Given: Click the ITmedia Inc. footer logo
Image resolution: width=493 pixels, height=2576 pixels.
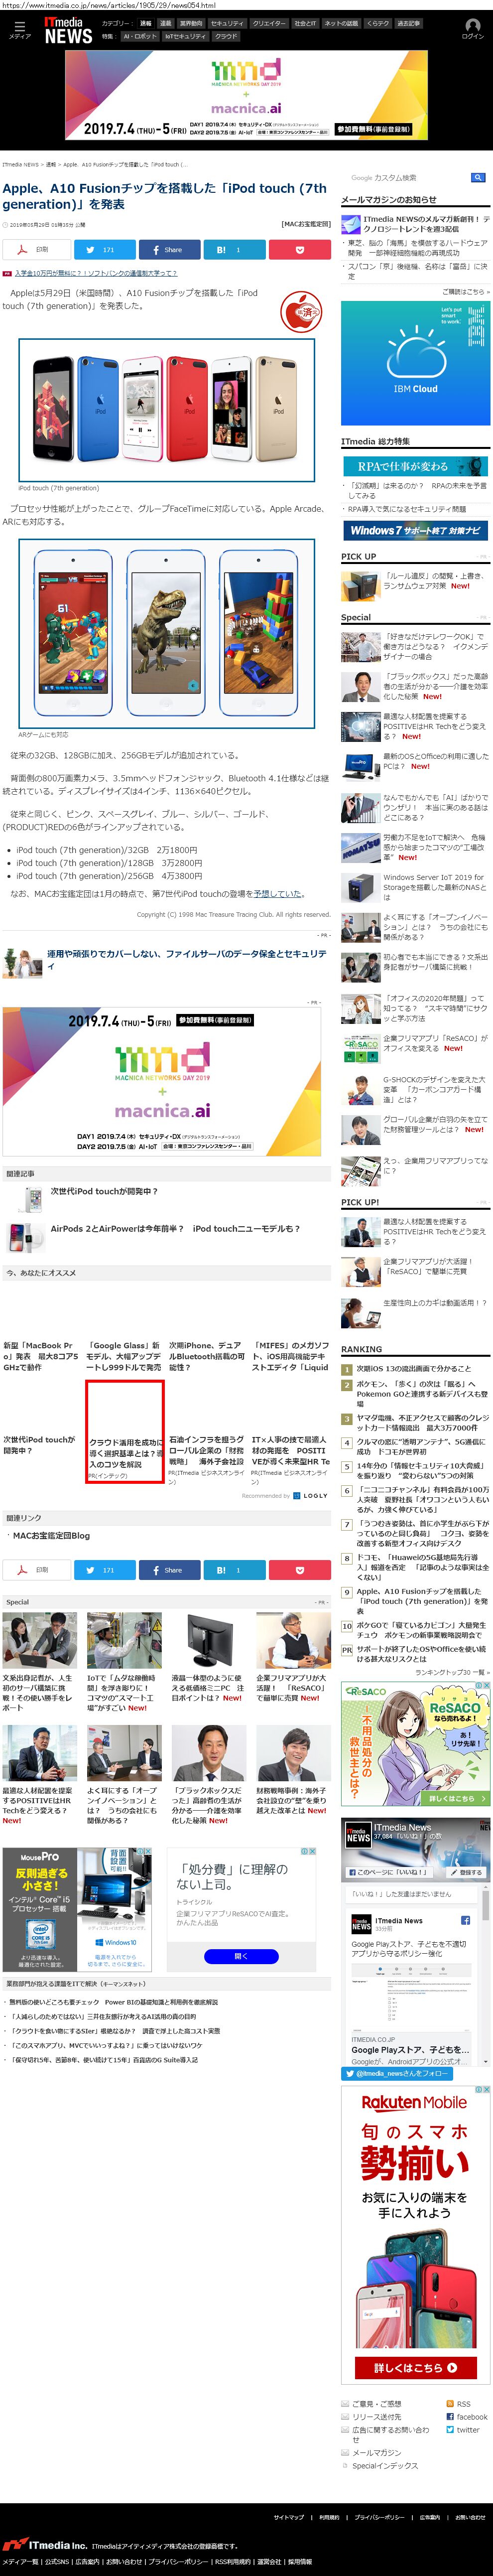Looking at the screenshot, I should click(x=45, y=2544).
